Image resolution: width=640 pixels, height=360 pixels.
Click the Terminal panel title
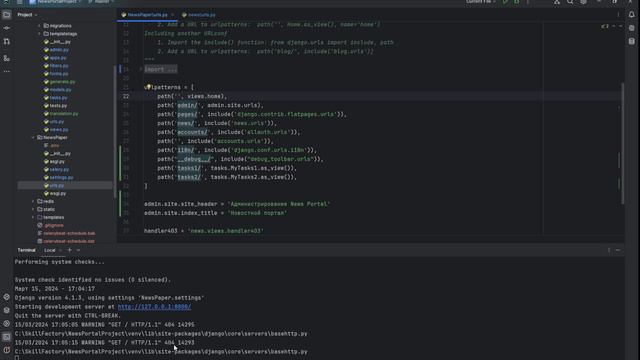click(x=27, y=250)
